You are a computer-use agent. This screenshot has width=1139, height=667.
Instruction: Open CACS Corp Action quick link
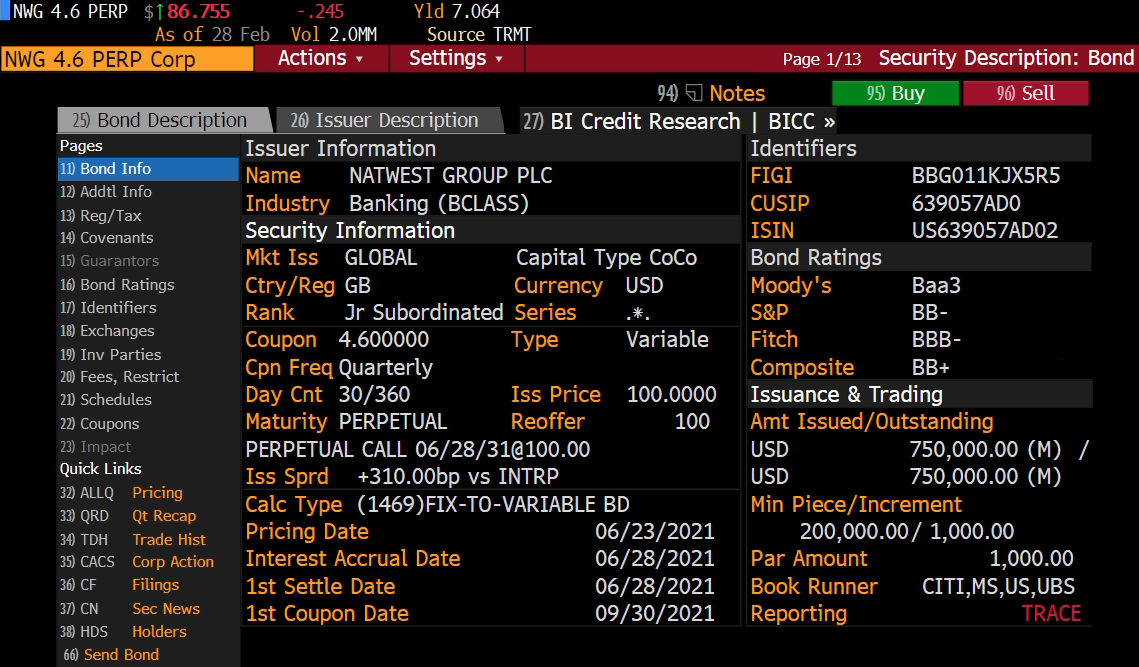137,562
